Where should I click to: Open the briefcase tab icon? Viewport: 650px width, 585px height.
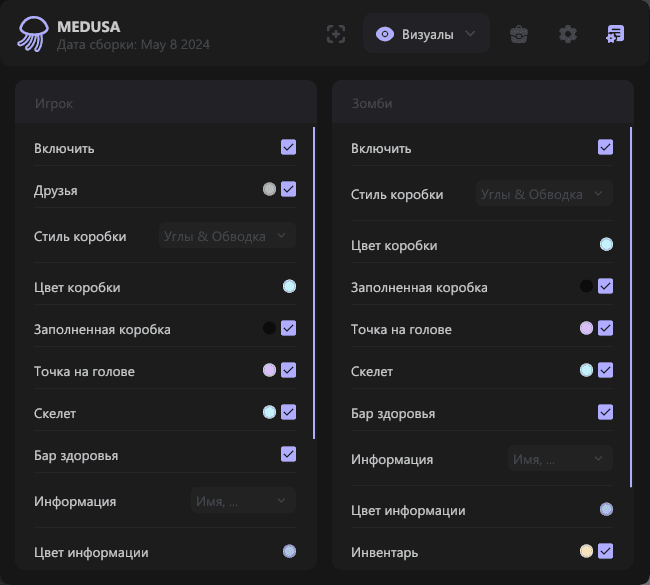(519, 34)
